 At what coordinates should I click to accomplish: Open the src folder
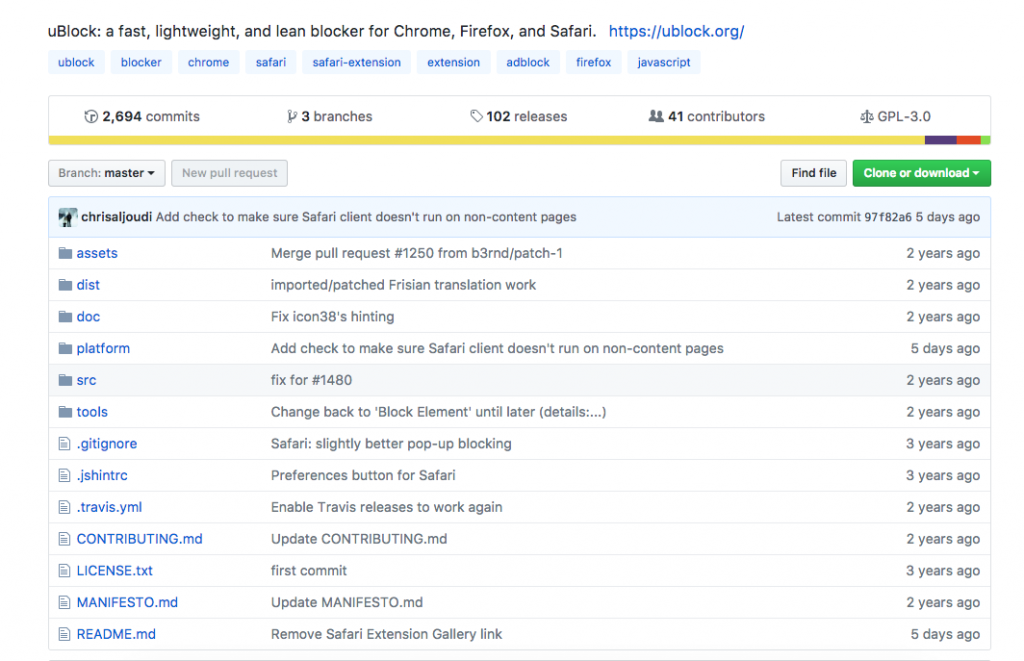pyautogui.click(x=86, y=380)
